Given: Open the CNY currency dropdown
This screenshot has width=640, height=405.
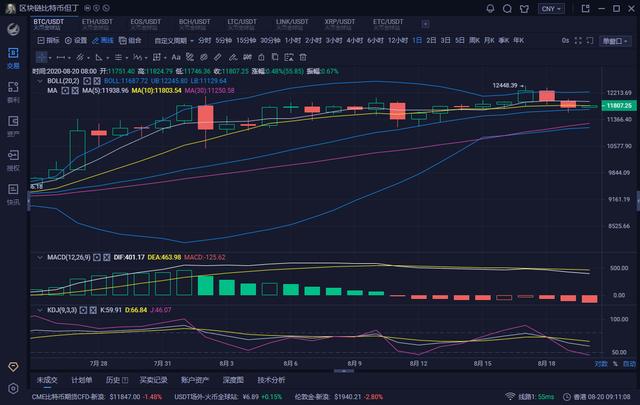Looking at the screenshot, I should [x=551, y=9].
